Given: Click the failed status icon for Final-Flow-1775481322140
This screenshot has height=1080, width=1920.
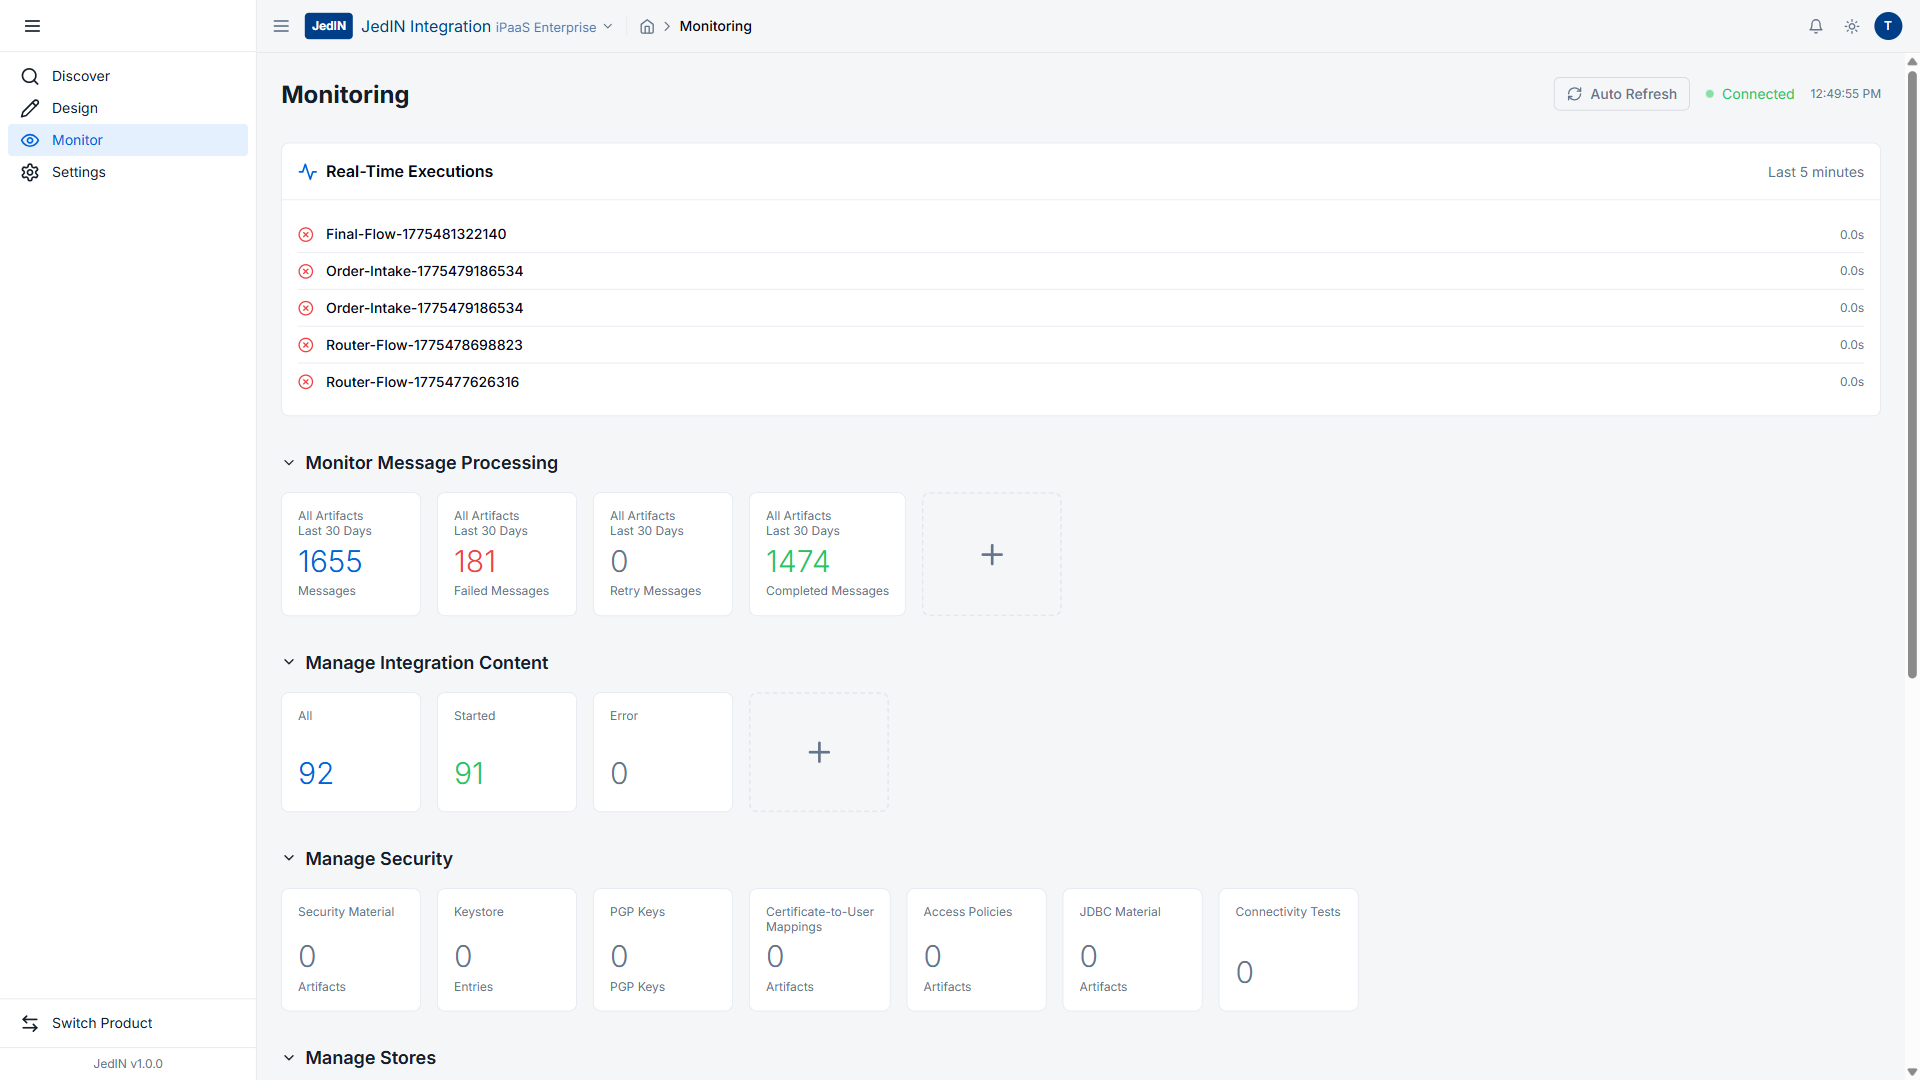Looking at the screenshot, I should click(306, 235).
